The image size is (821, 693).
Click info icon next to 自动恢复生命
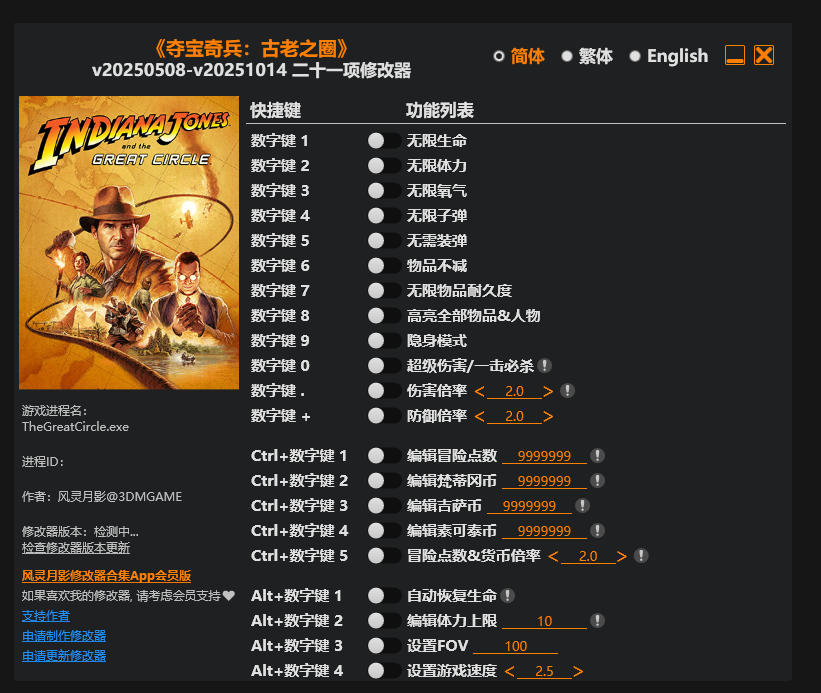pos(507,596)
